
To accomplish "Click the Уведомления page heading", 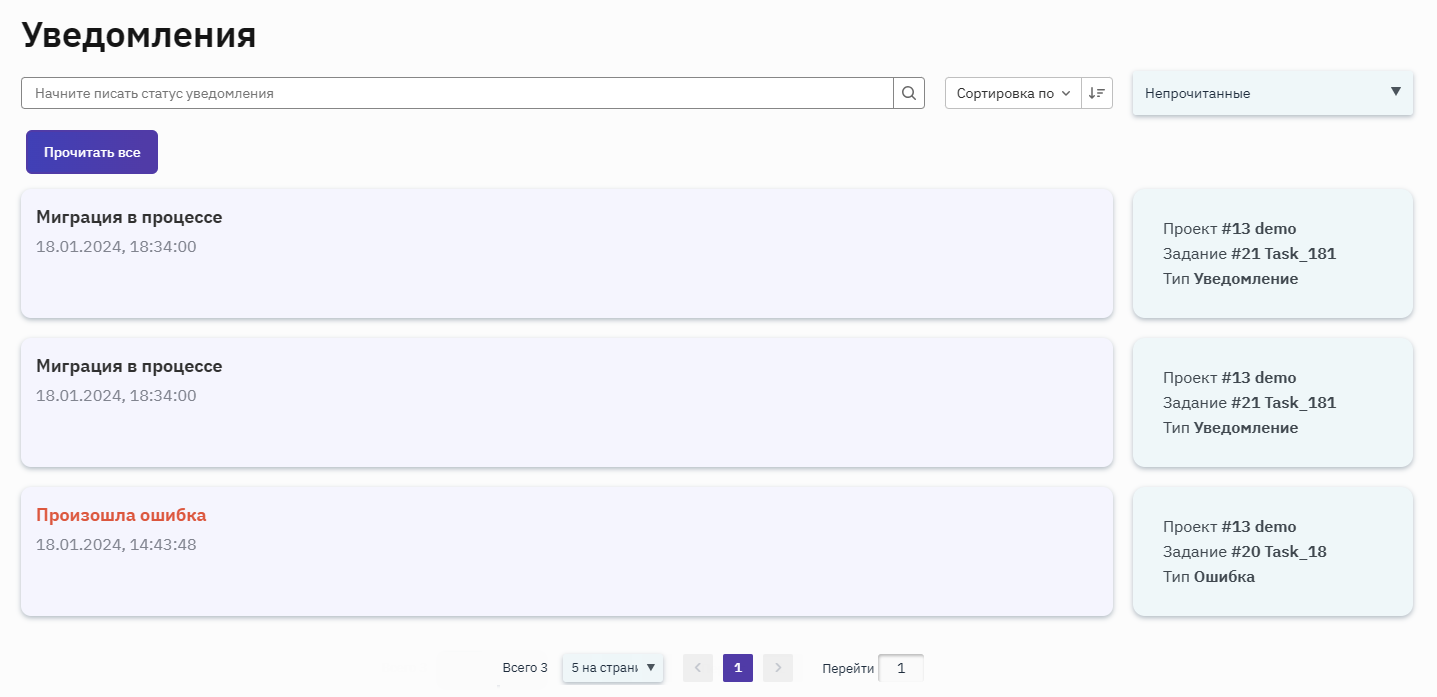I will (139, 35).
